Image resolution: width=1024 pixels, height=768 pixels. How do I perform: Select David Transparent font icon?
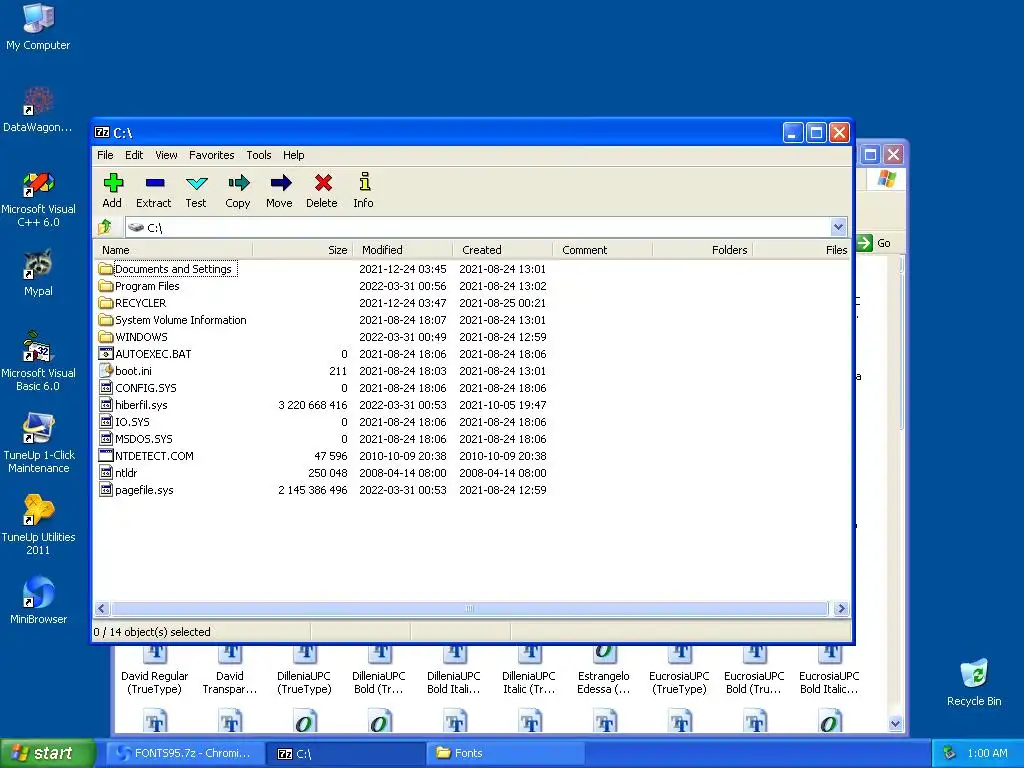230,671
